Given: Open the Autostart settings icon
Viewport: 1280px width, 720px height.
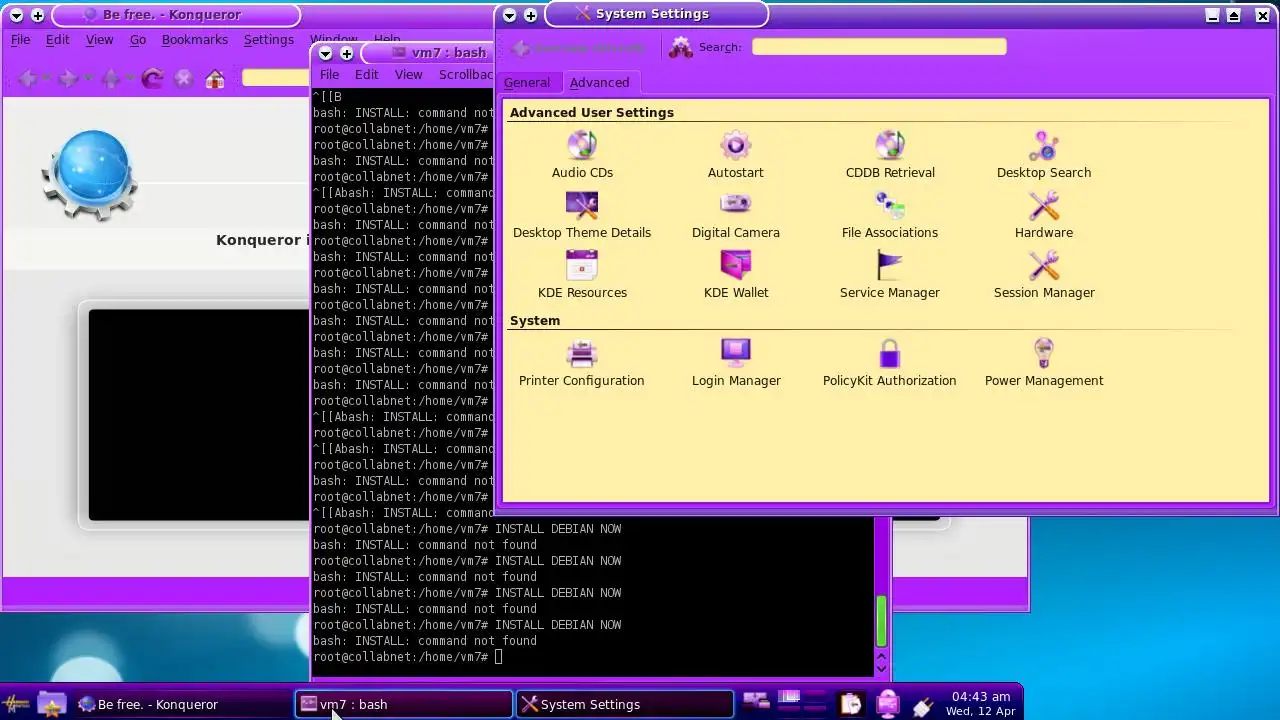Looking at the screenshot, I should point(735,155).
